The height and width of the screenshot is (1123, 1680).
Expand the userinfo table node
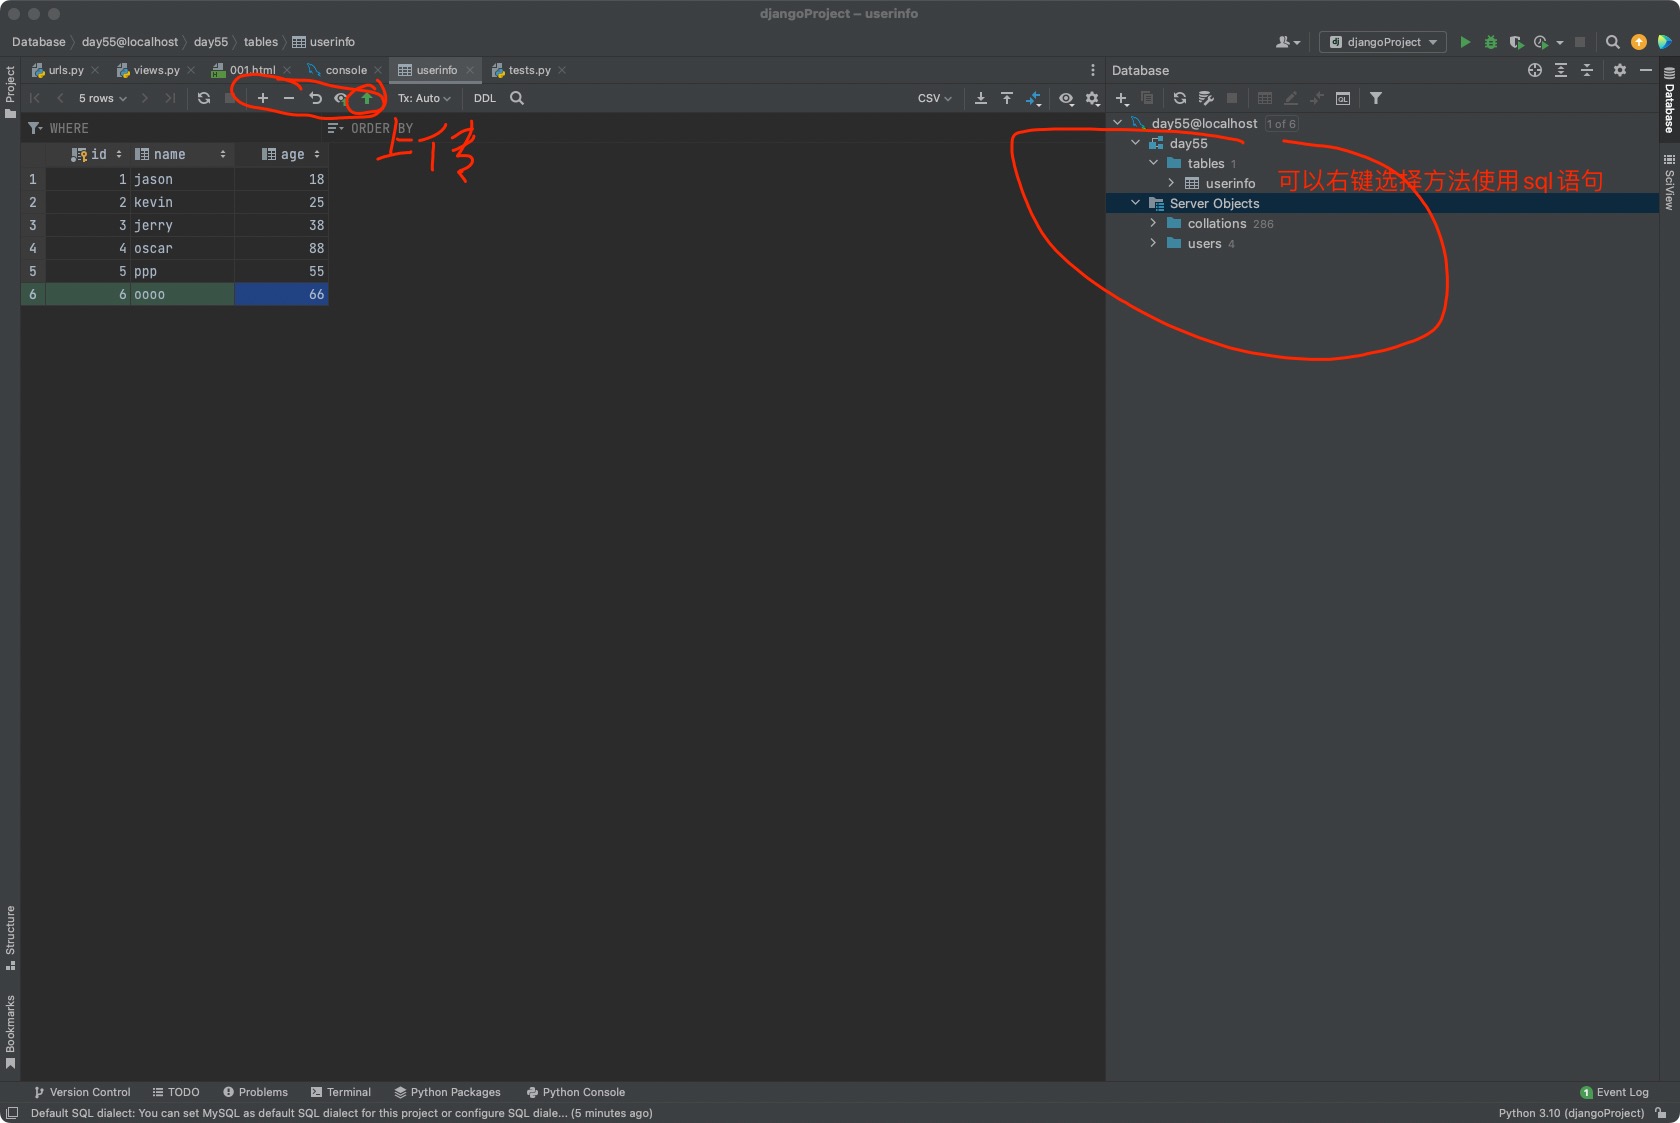1172,183
